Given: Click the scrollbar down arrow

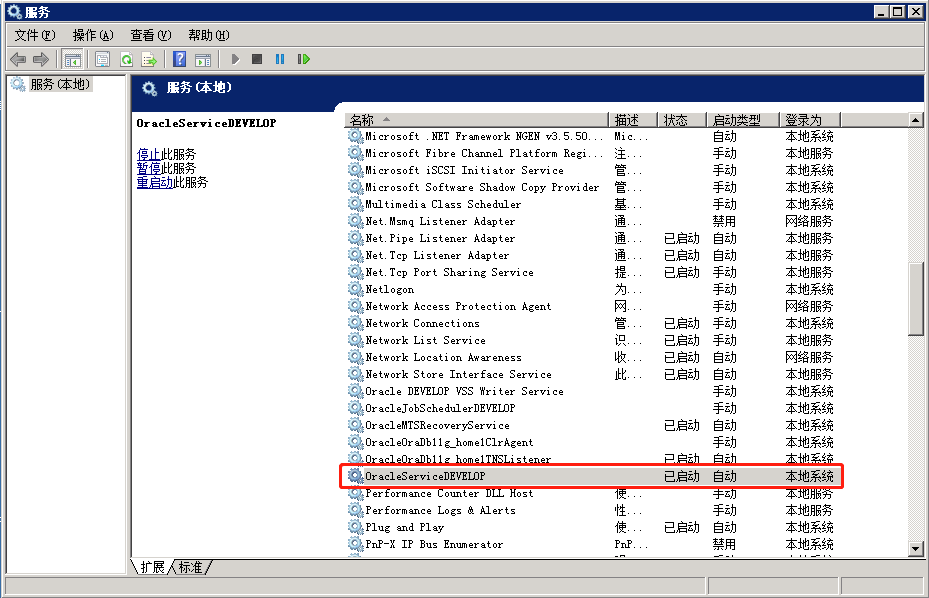Looking at the screenshot, I should (x=915, y=549).
